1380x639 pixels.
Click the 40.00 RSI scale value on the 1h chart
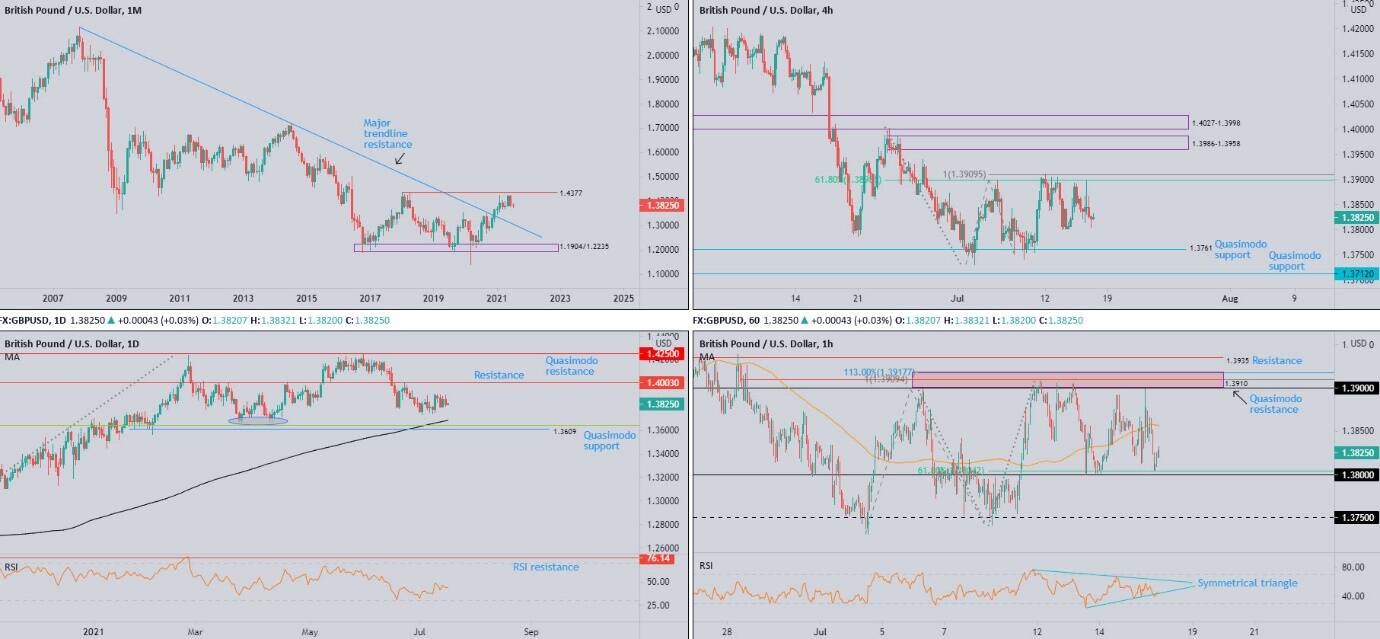coord(1355,597)
